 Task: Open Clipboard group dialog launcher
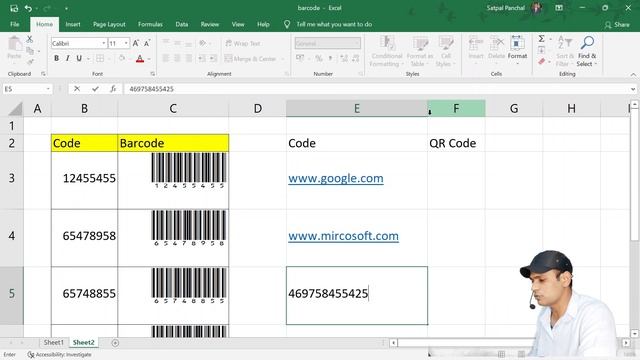tap(43, 74)
